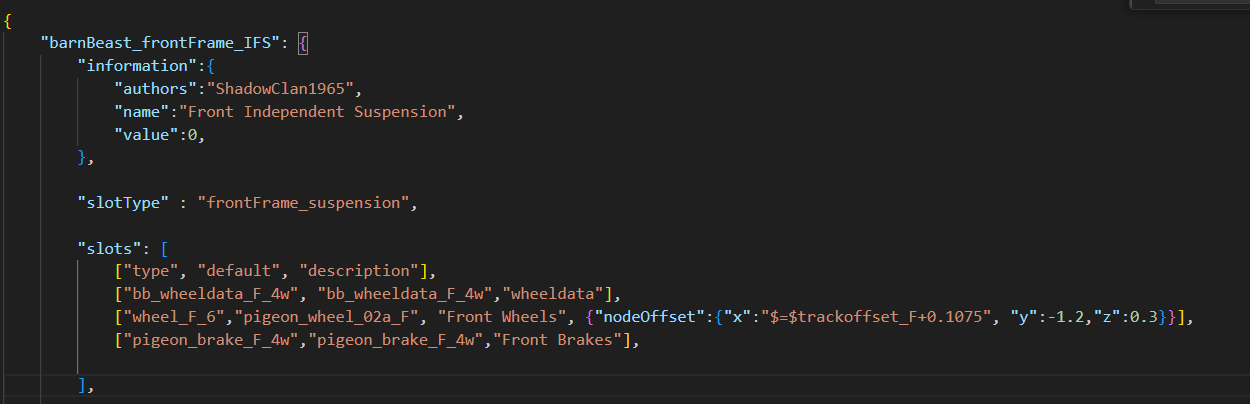This screenshot has height=404, width=1250.
Task: Click the "description" header string
Action: (x=359, y=271)
